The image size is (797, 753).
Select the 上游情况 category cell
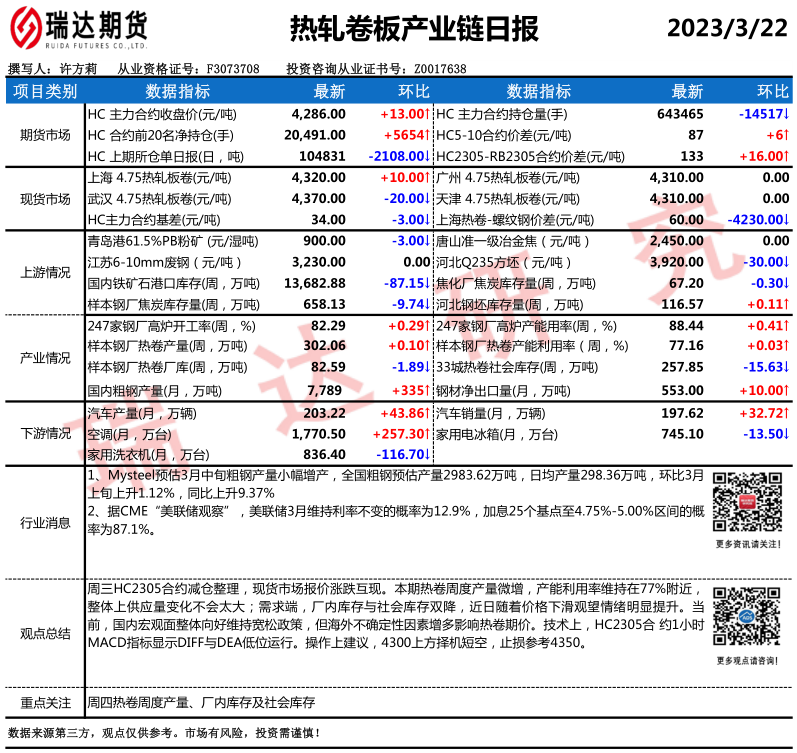[45, 272]
